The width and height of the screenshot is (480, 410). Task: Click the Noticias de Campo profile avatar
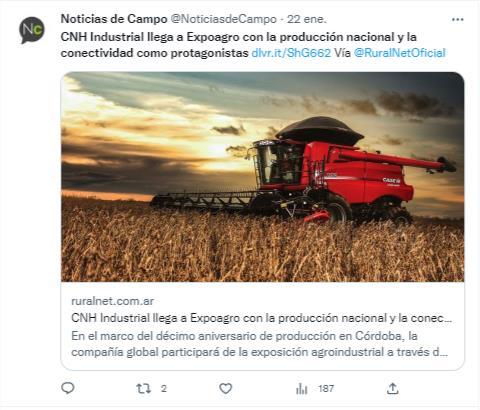click(32, 30)
